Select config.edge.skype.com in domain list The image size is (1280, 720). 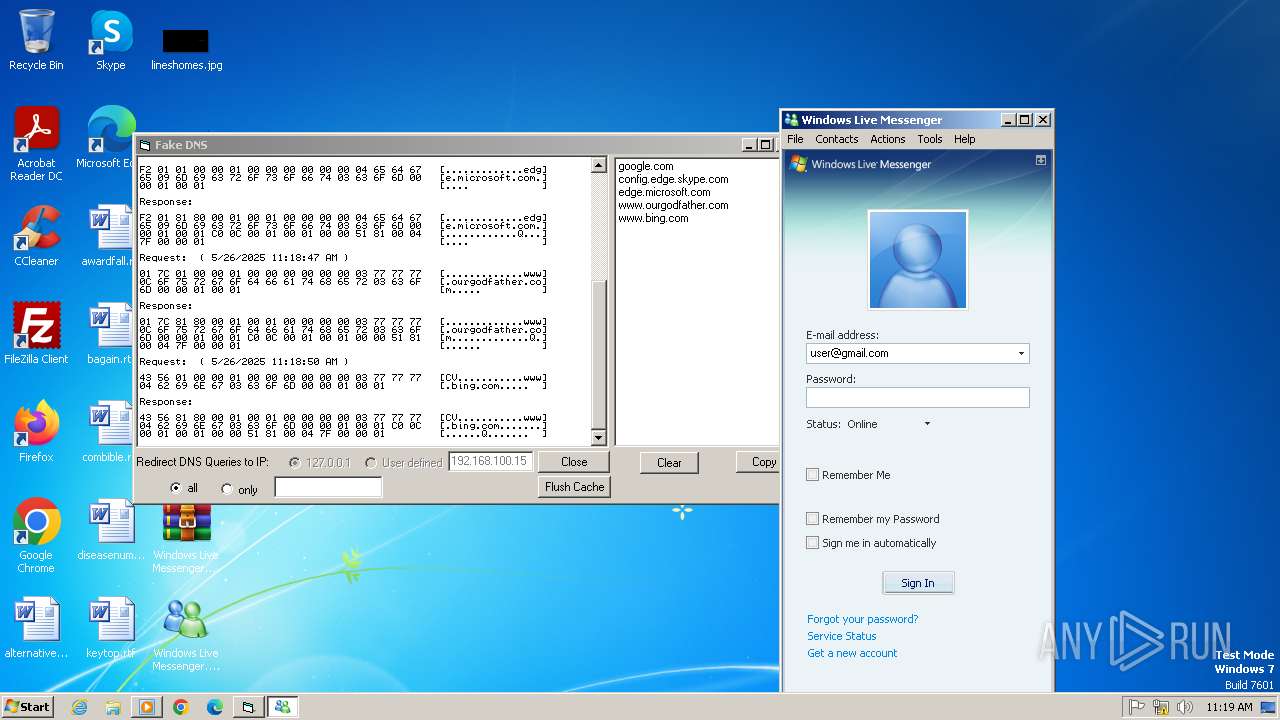pyautogui.click(x=673, y=179)
